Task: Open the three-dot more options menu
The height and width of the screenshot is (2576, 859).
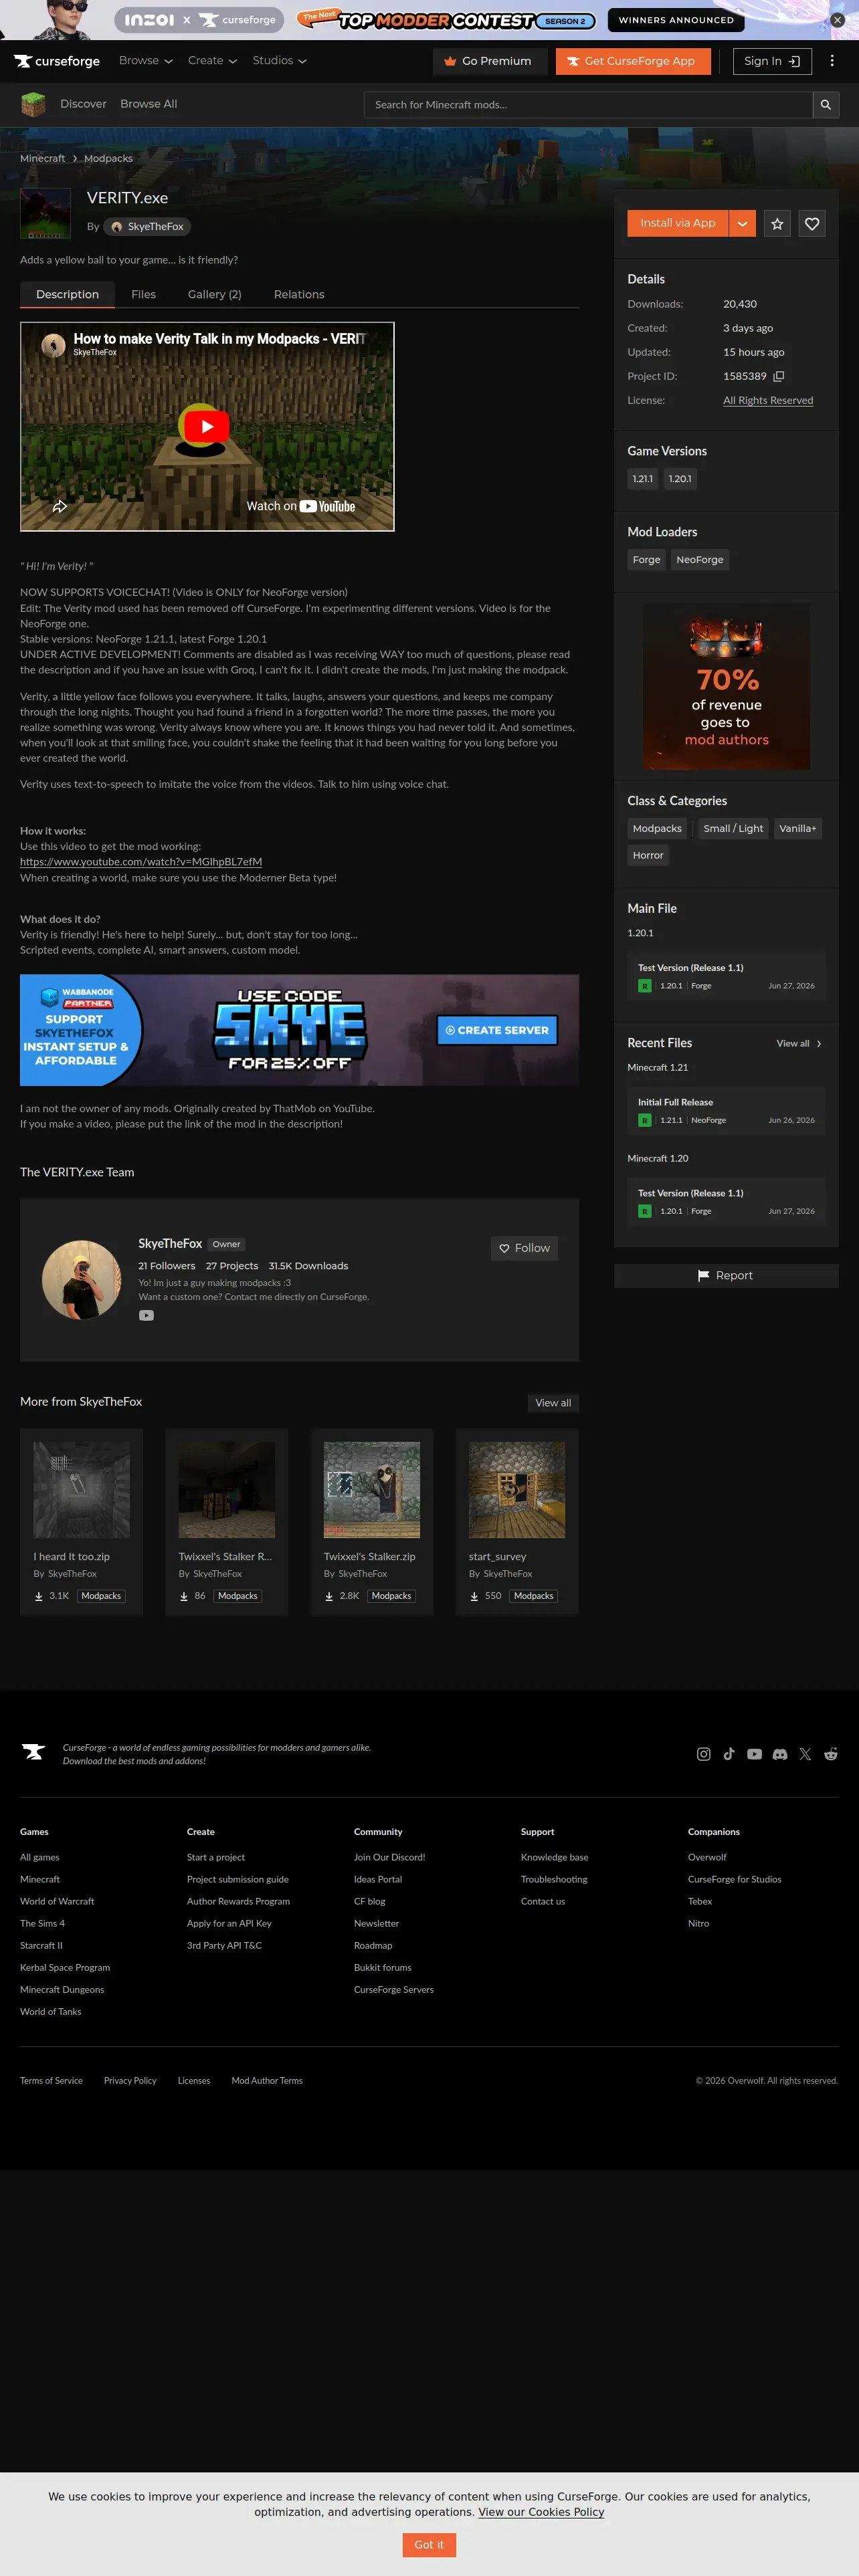Action: coord(832,61)
